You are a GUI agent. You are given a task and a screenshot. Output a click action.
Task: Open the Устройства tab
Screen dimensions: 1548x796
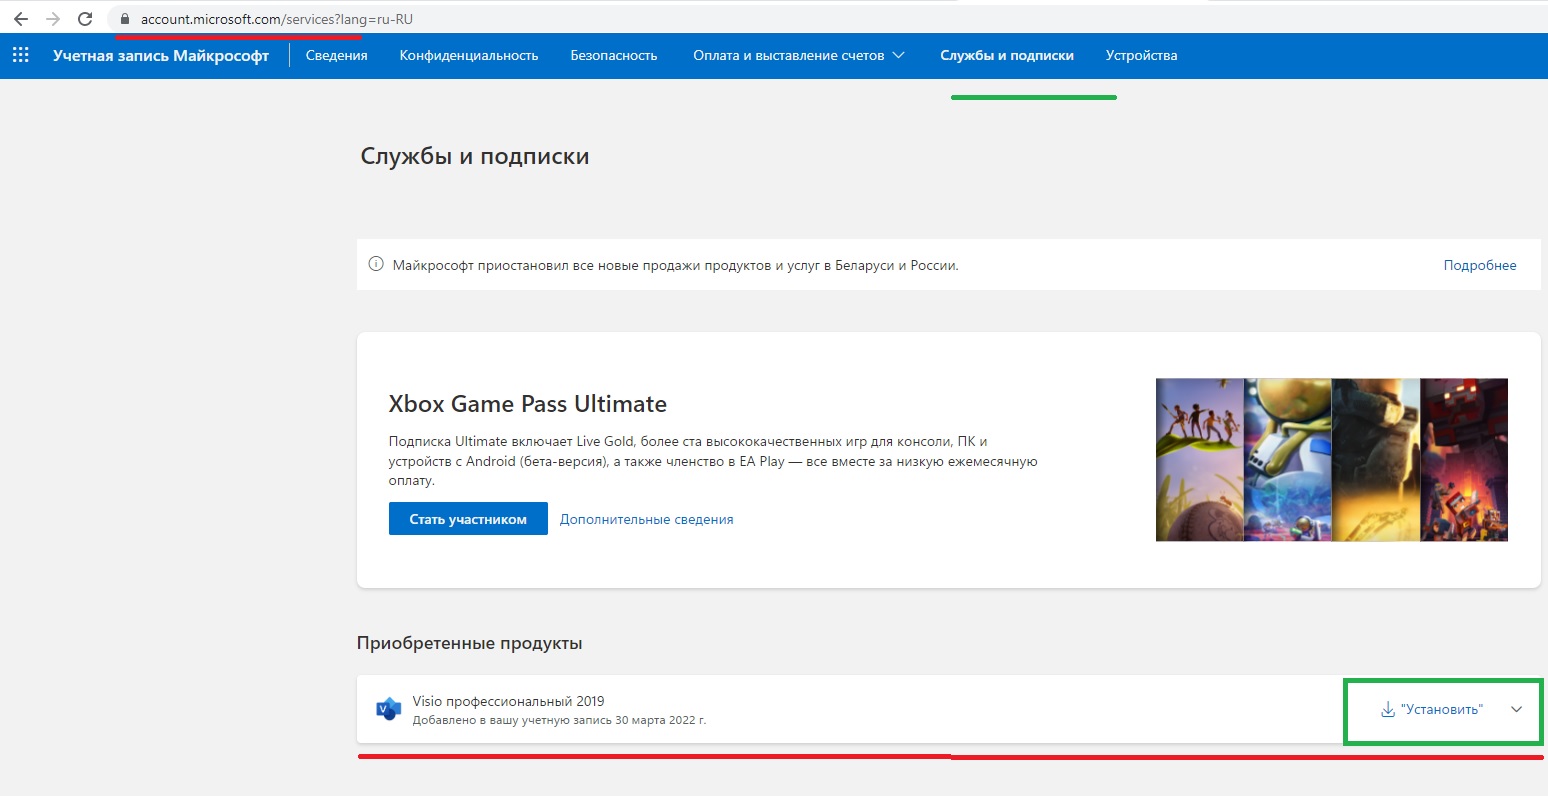(x=1141, y=56)
